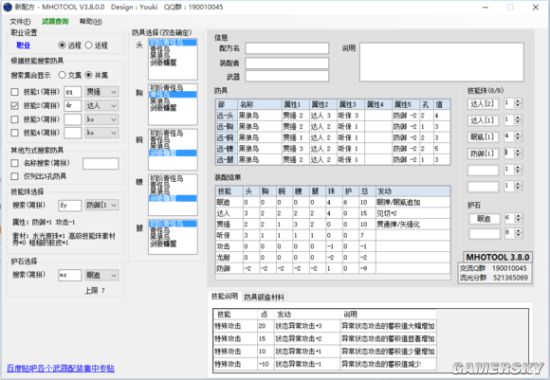Select highlighted item in the 头 armor list
This screenshot has height=380, width=550.
tap(173, 43)
